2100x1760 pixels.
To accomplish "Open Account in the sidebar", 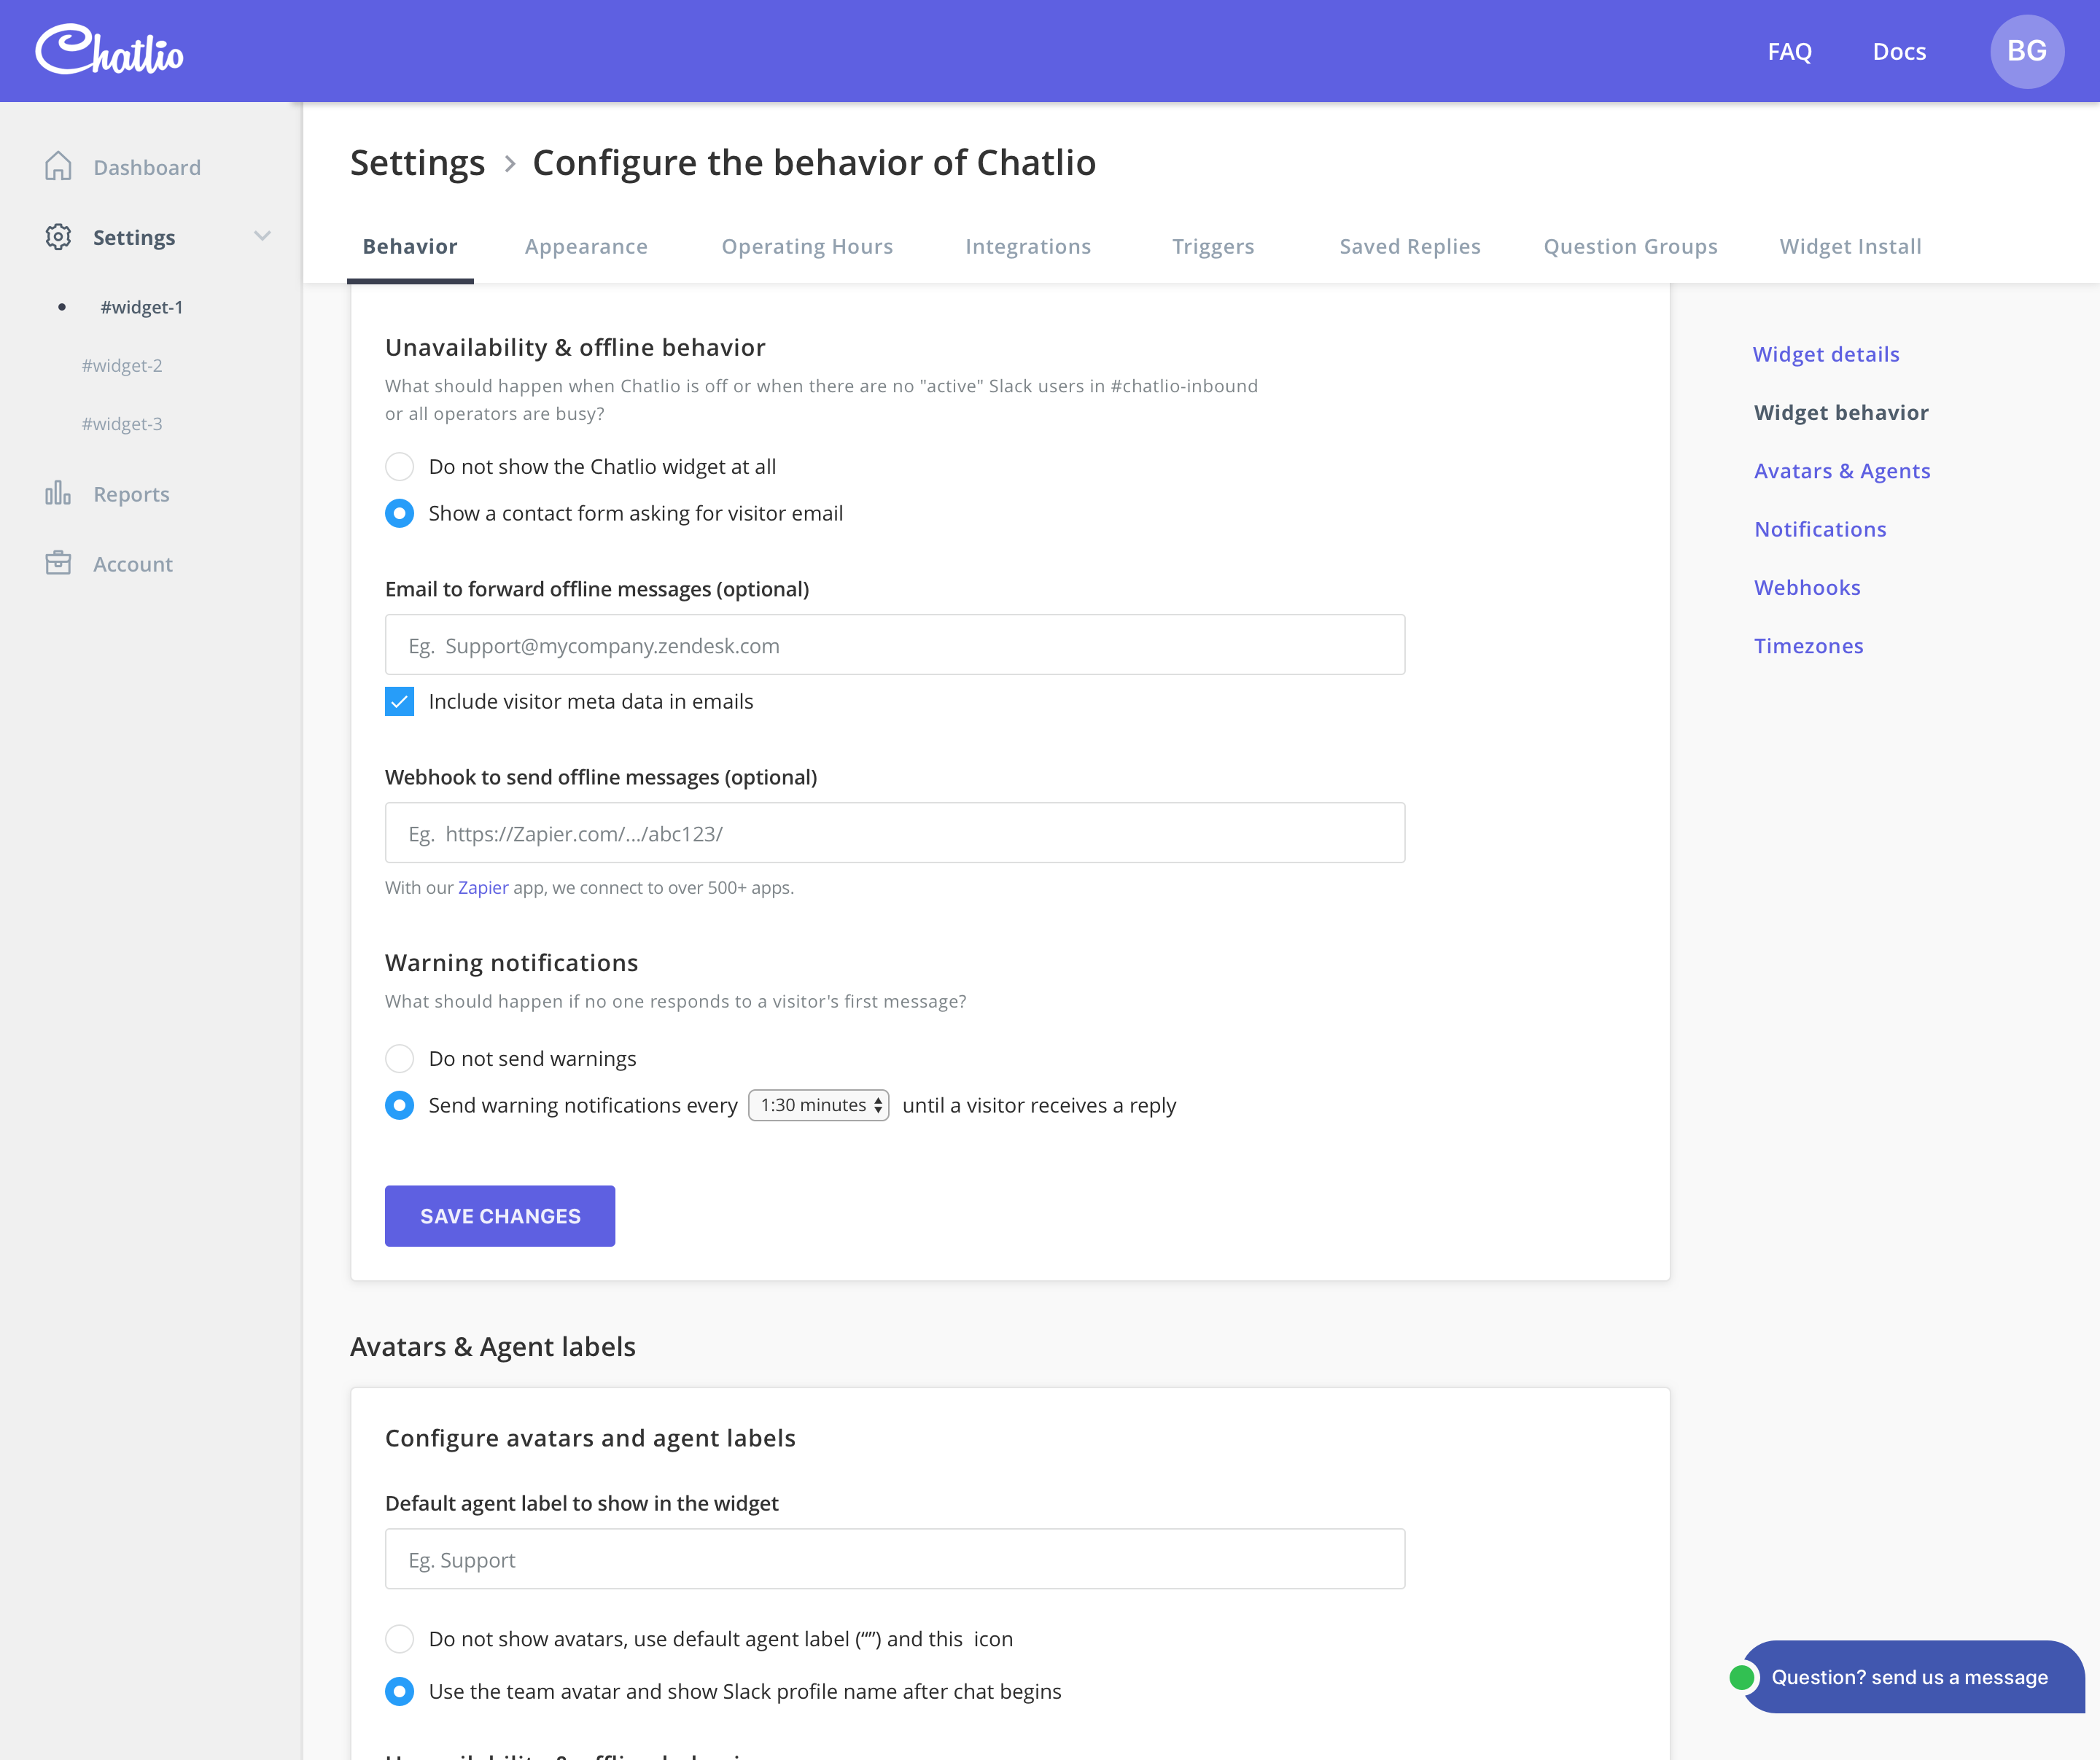I will (x=133, y=564).
